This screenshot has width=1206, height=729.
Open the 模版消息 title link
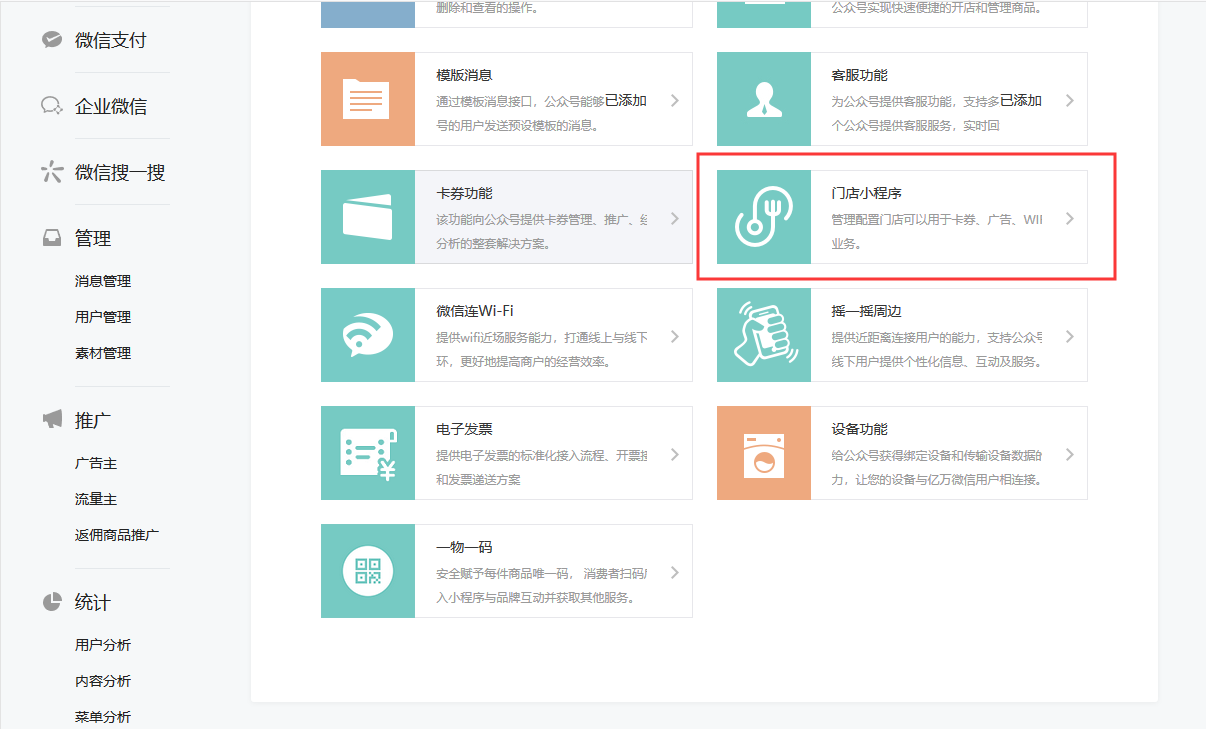coord(464,75)
